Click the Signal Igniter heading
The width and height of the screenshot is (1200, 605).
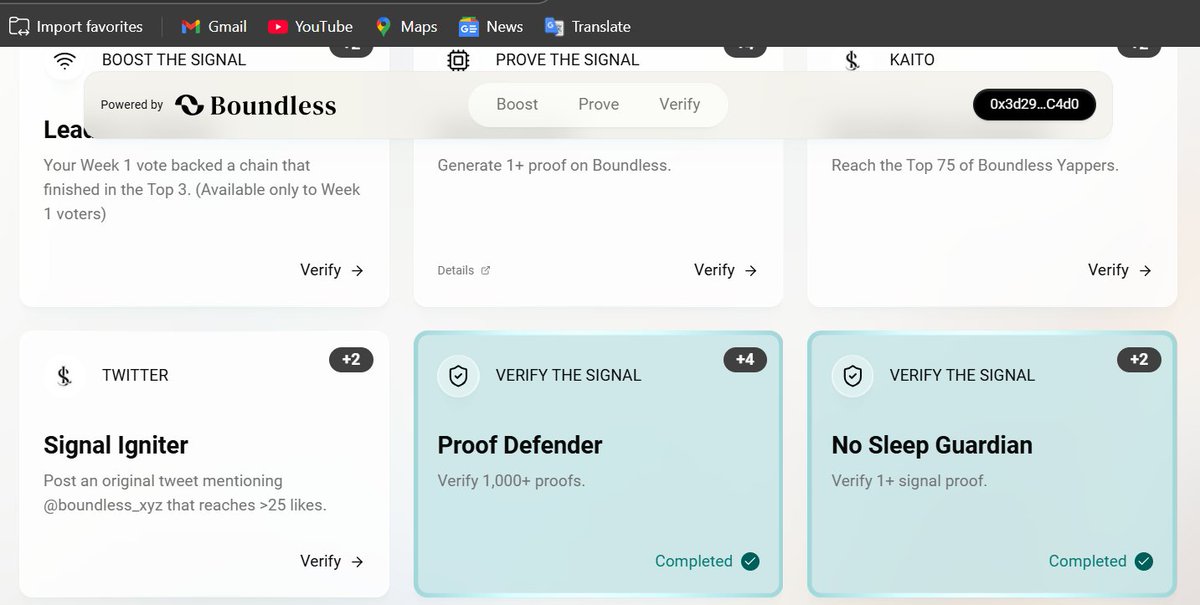116,445
